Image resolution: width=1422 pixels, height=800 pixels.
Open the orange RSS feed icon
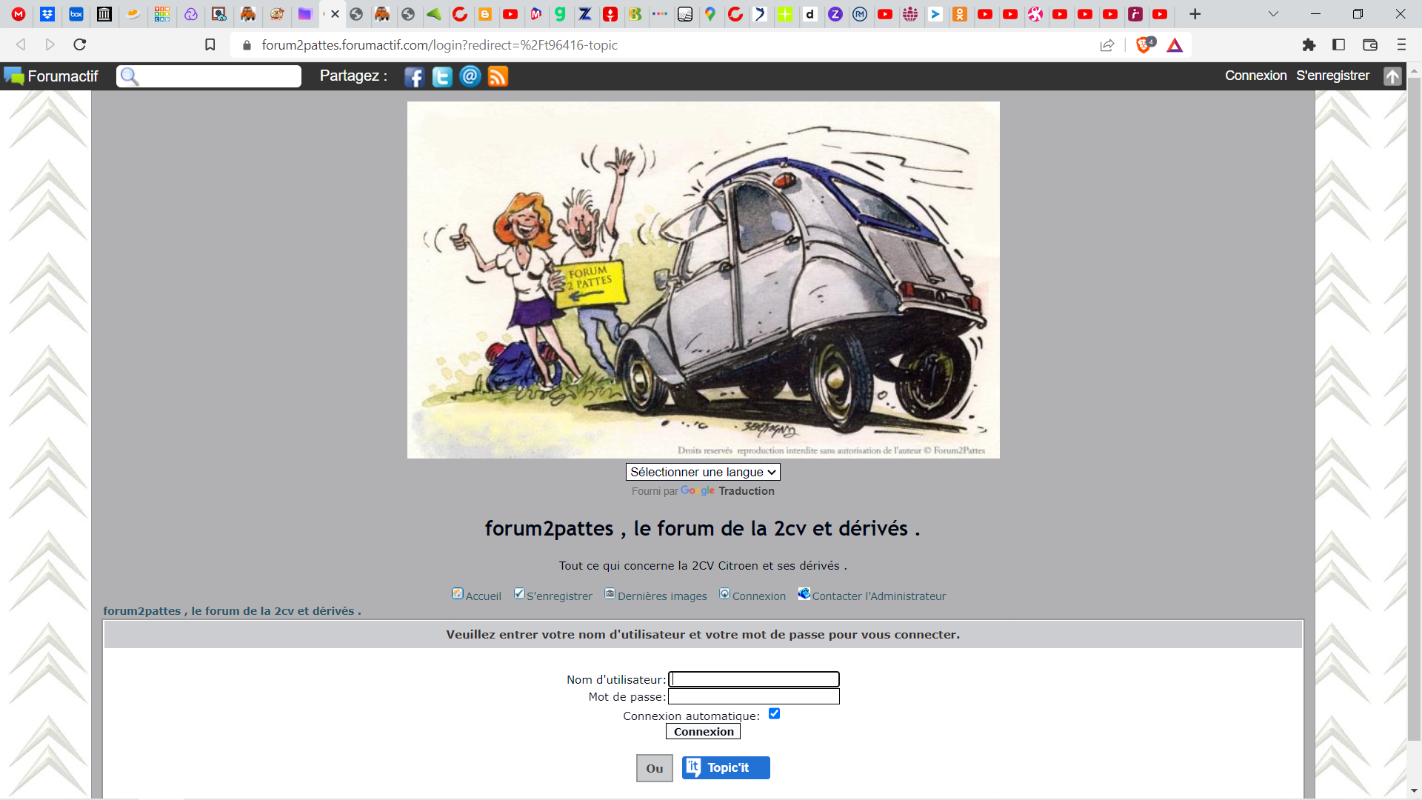498,77
